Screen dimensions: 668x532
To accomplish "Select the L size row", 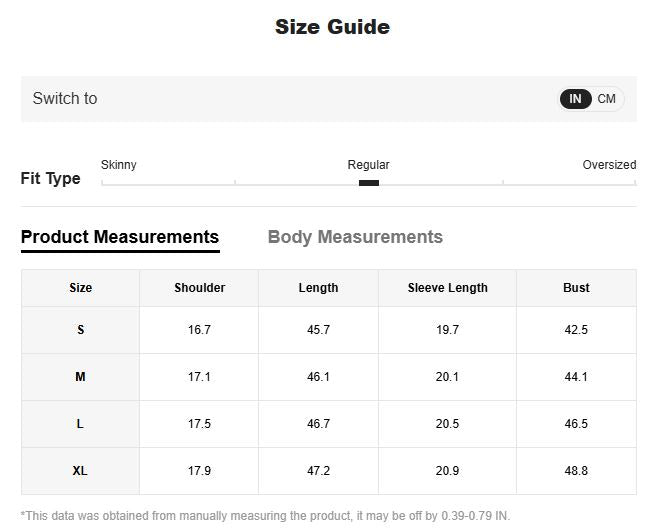I will [x=329, y=424].
